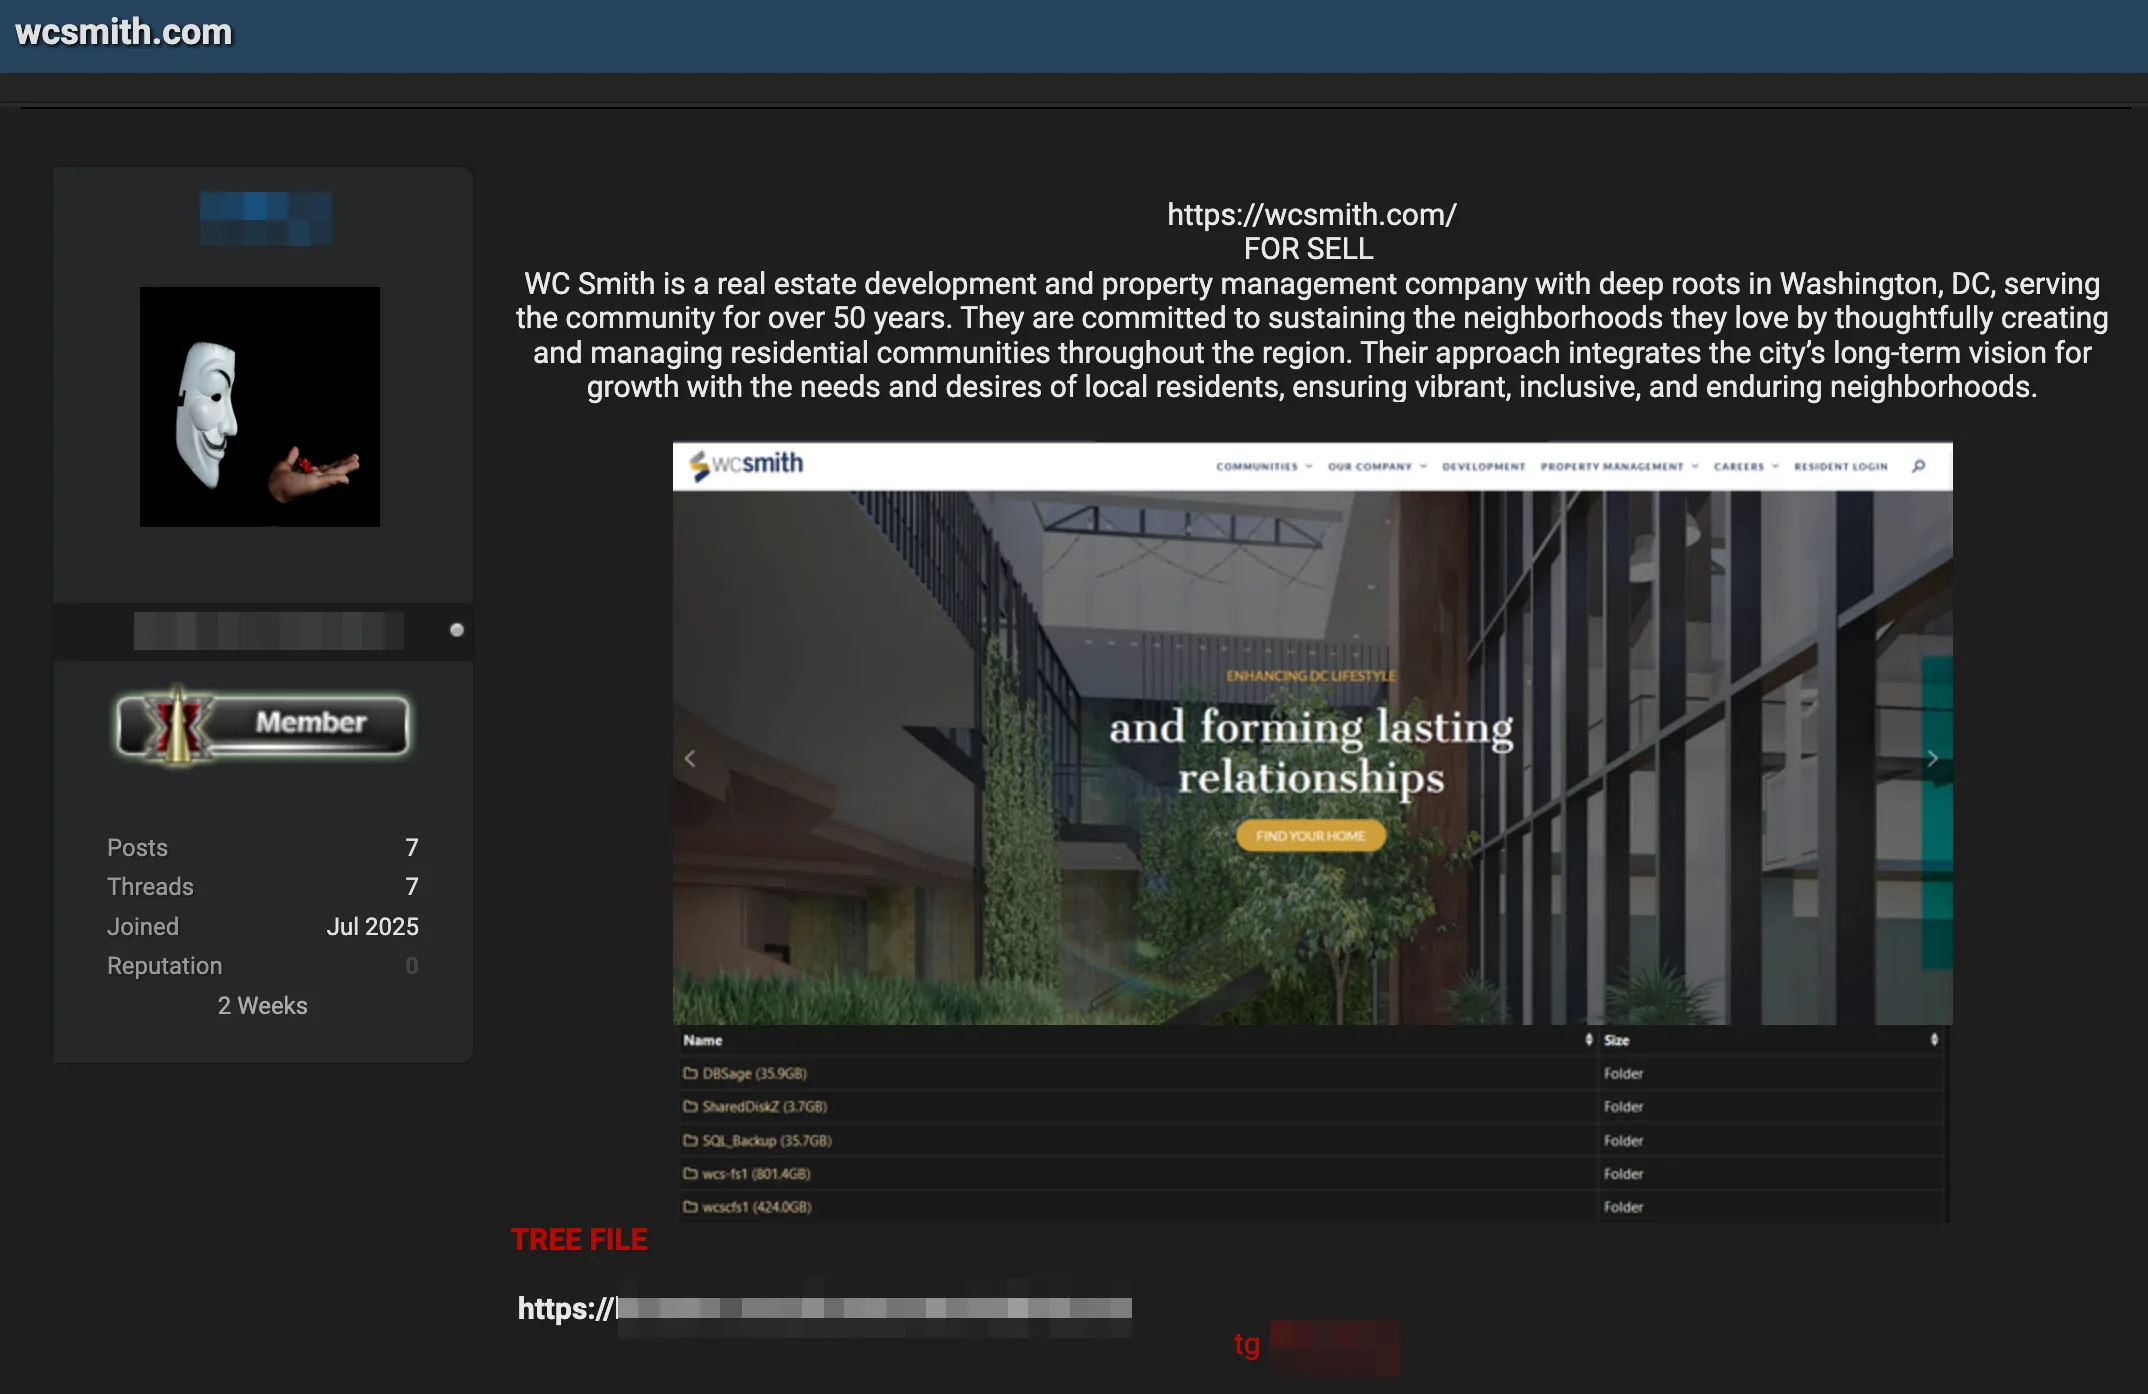The width and height of the screenshot is (2148, 1394).
Task: Click the Enhancing DC Lifestyle caption
Action: (1311, 676)
